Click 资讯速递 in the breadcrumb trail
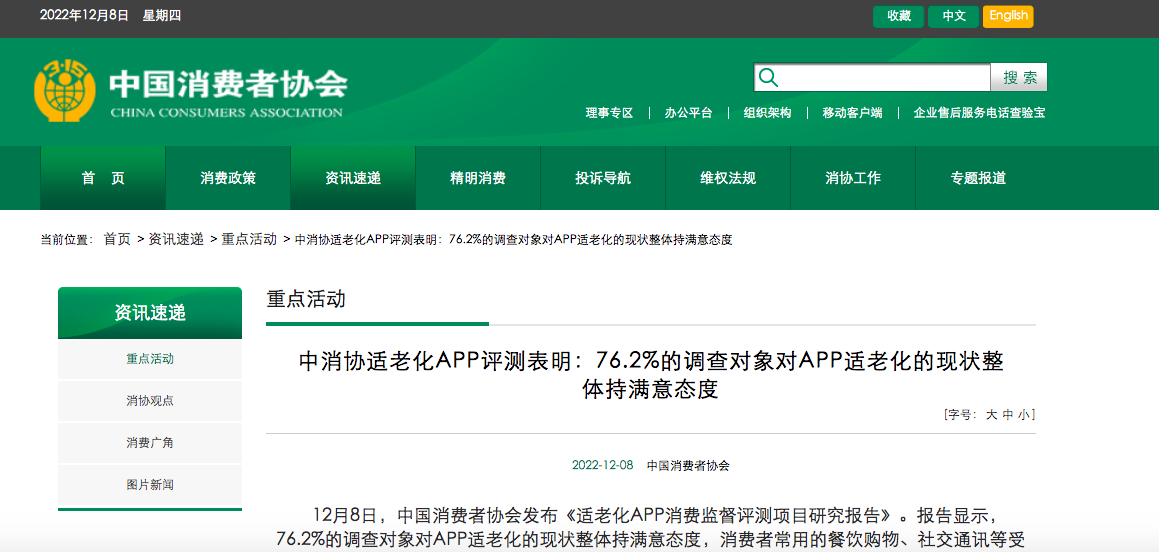1159x552 pixels. tap(176, 239)
